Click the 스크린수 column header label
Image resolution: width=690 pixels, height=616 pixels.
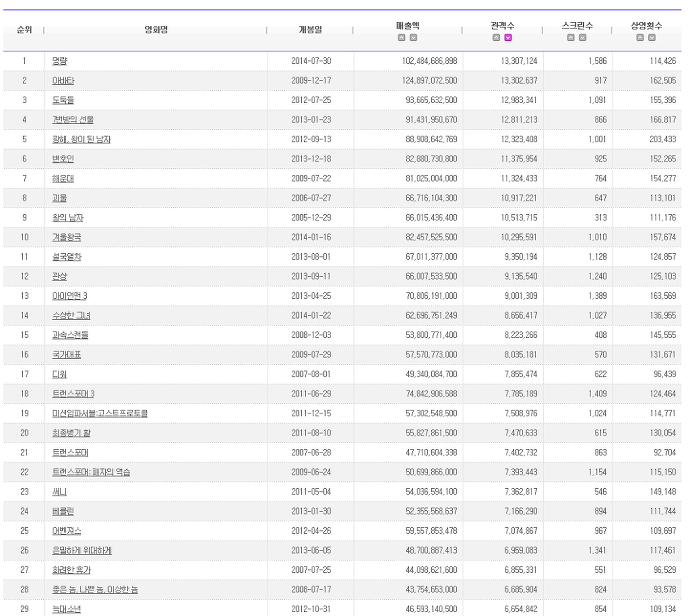coord(577,26)
